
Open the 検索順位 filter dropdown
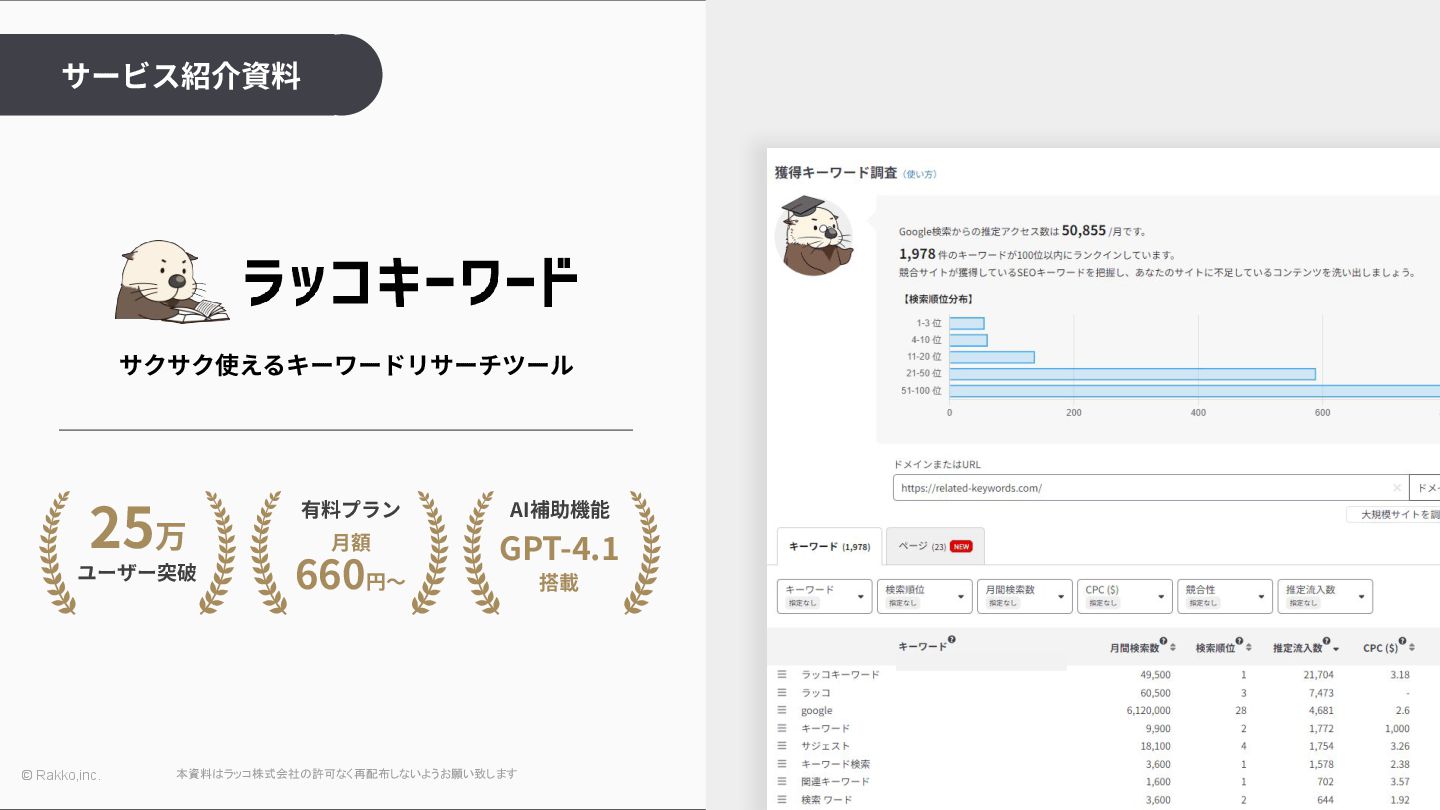925,596
